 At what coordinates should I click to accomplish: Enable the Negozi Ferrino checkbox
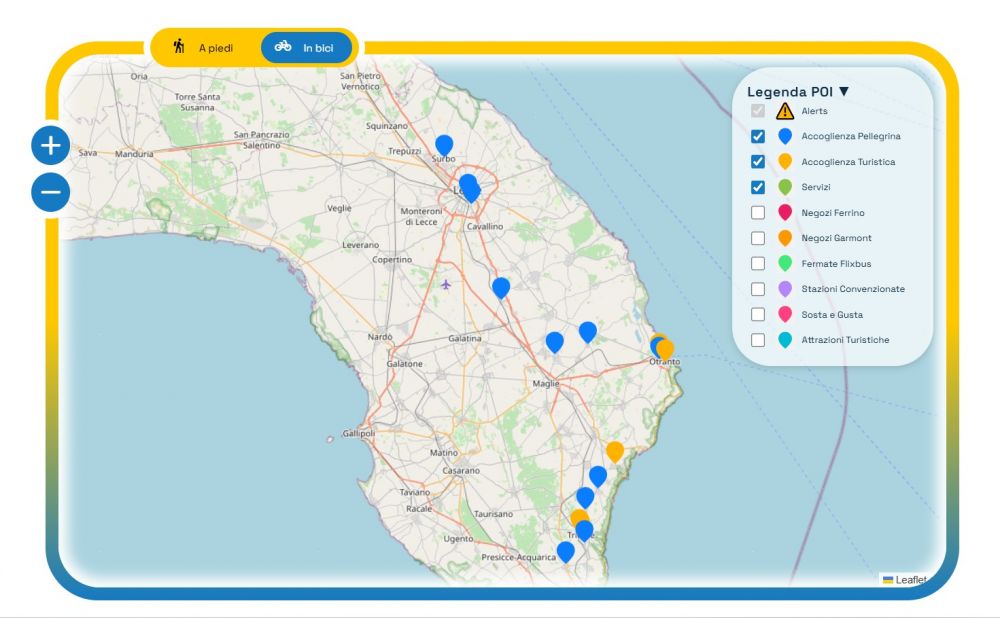758,213
